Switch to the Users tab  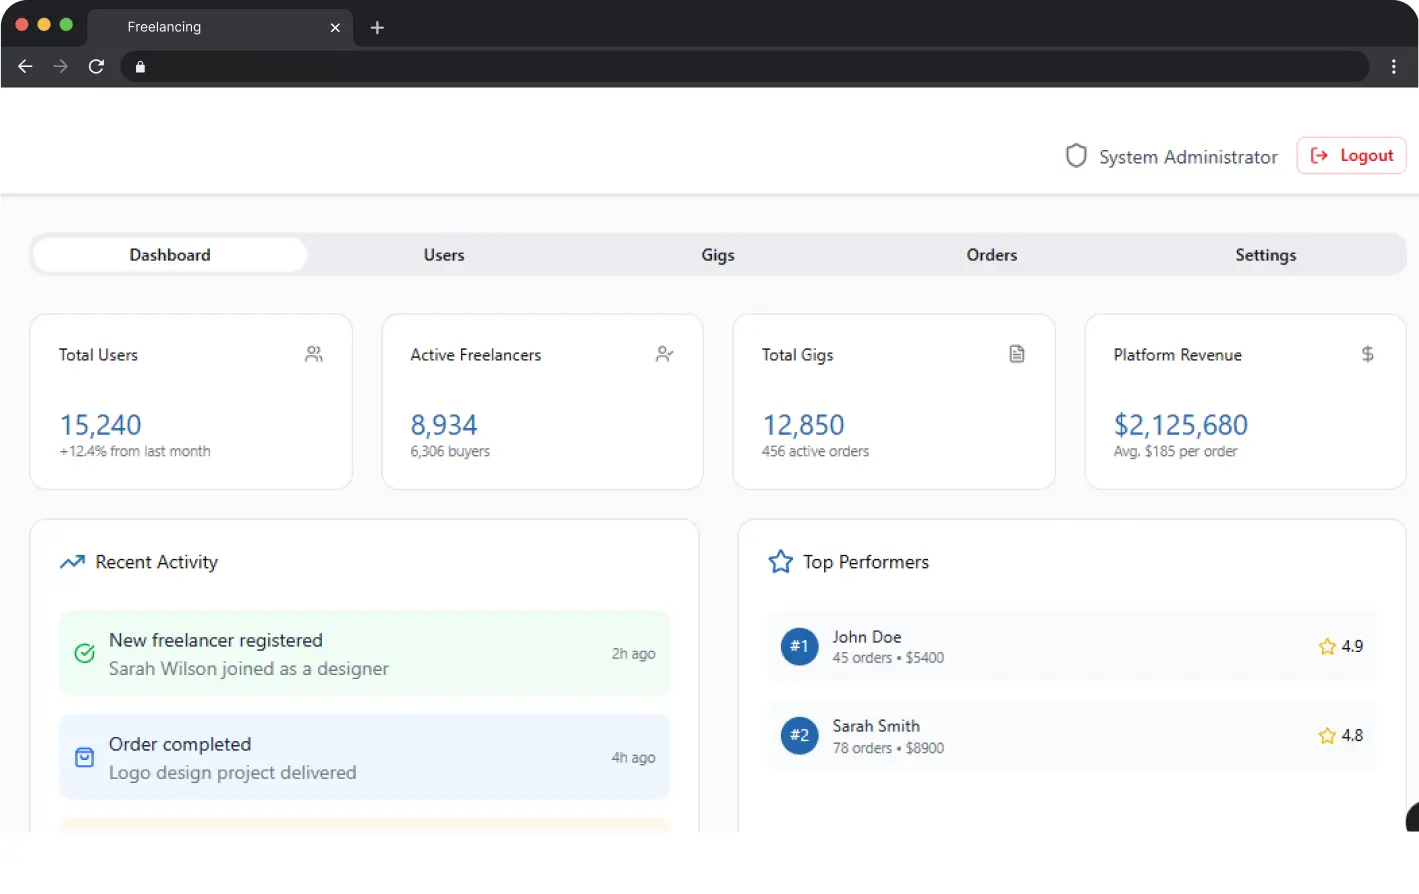444,255
